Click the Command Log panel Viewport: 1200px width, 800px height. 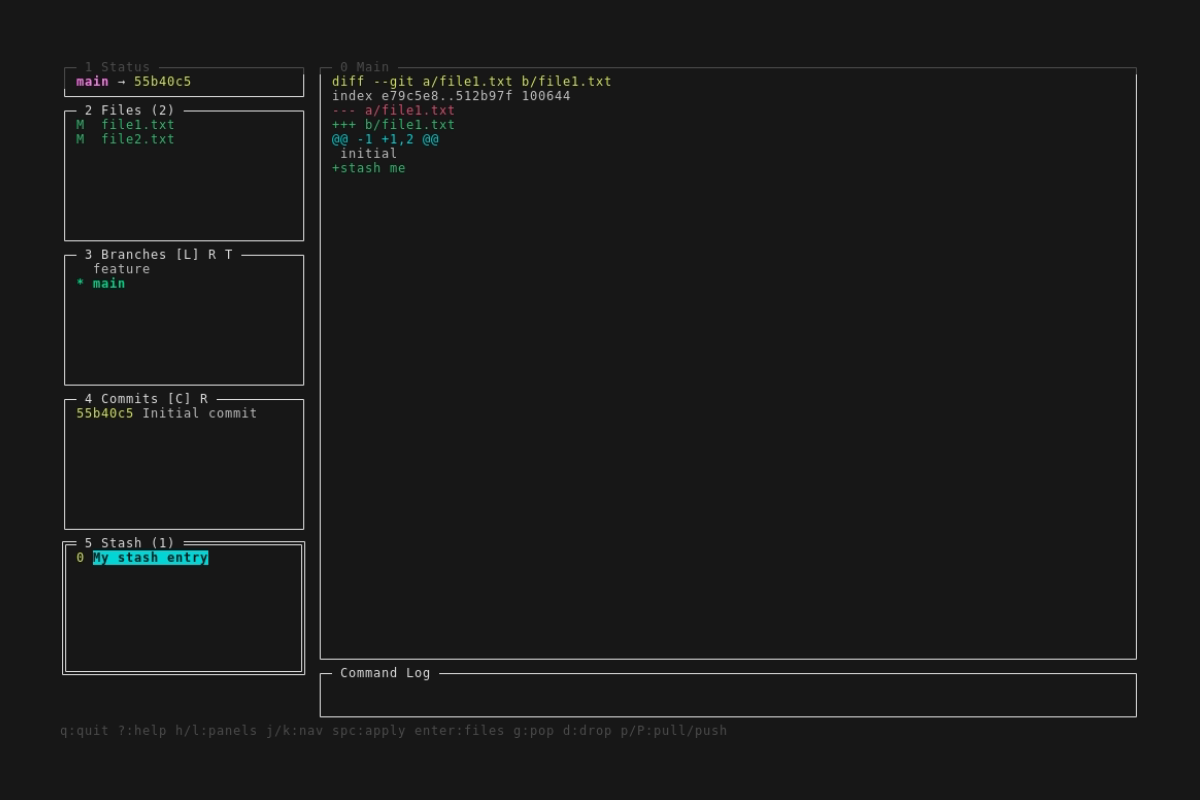pyautogui.click(x=727, y=695)
